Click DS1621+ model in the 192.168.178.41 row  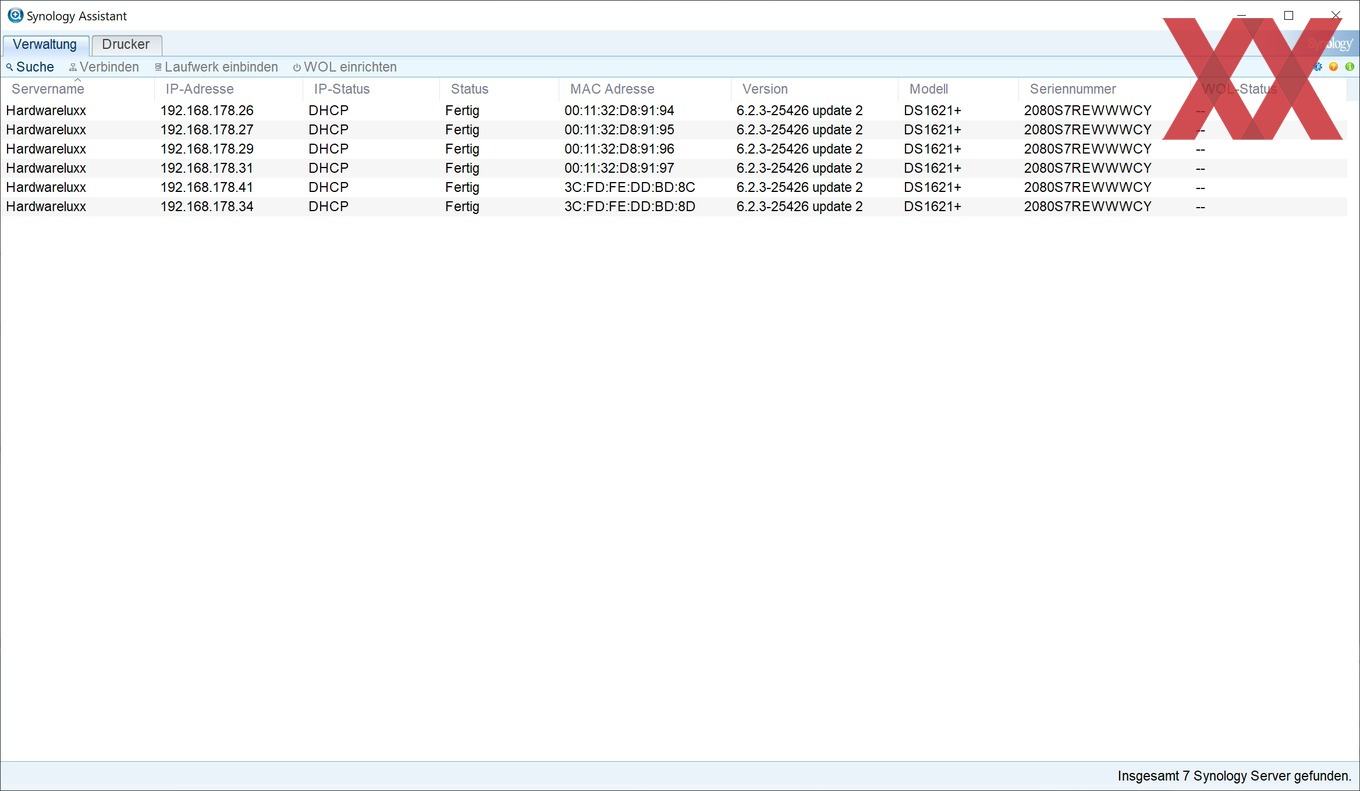(x=932, y=187)
